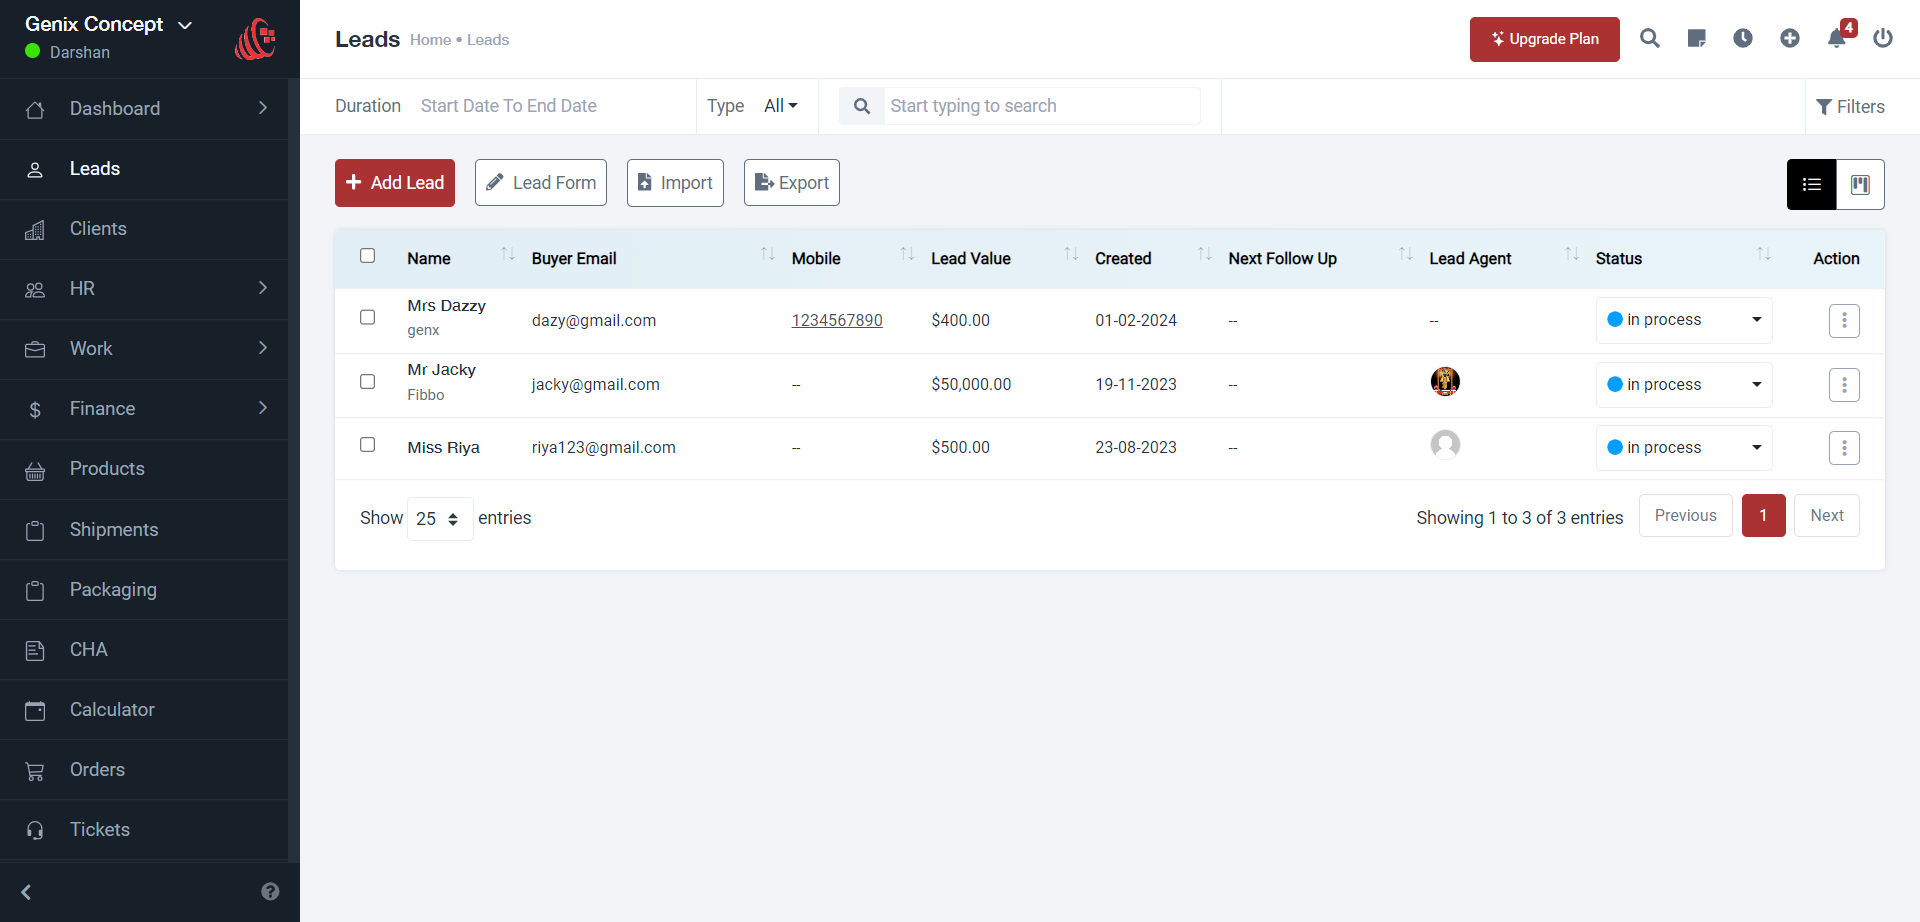Sort table by Status column arrows
This screenshot has height=922, width=1920.
tap(1764, 254)
